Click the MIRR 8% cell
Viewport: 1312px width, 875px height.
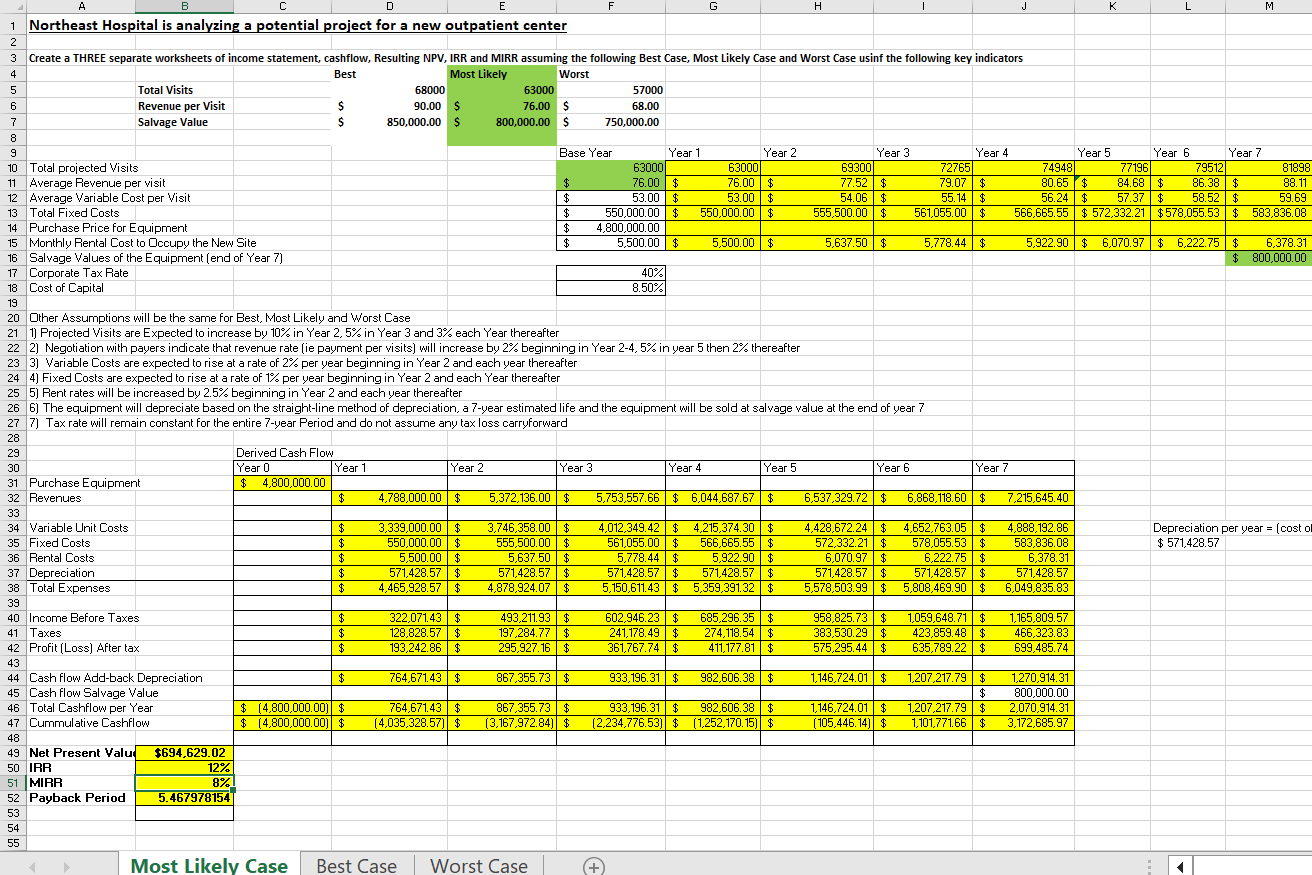pos(184,782)
